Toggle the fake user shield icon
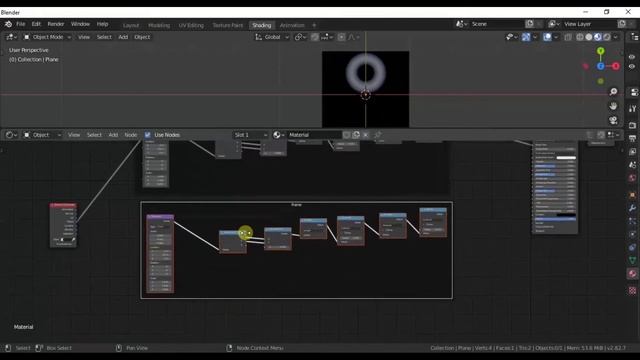 [346, 135]
